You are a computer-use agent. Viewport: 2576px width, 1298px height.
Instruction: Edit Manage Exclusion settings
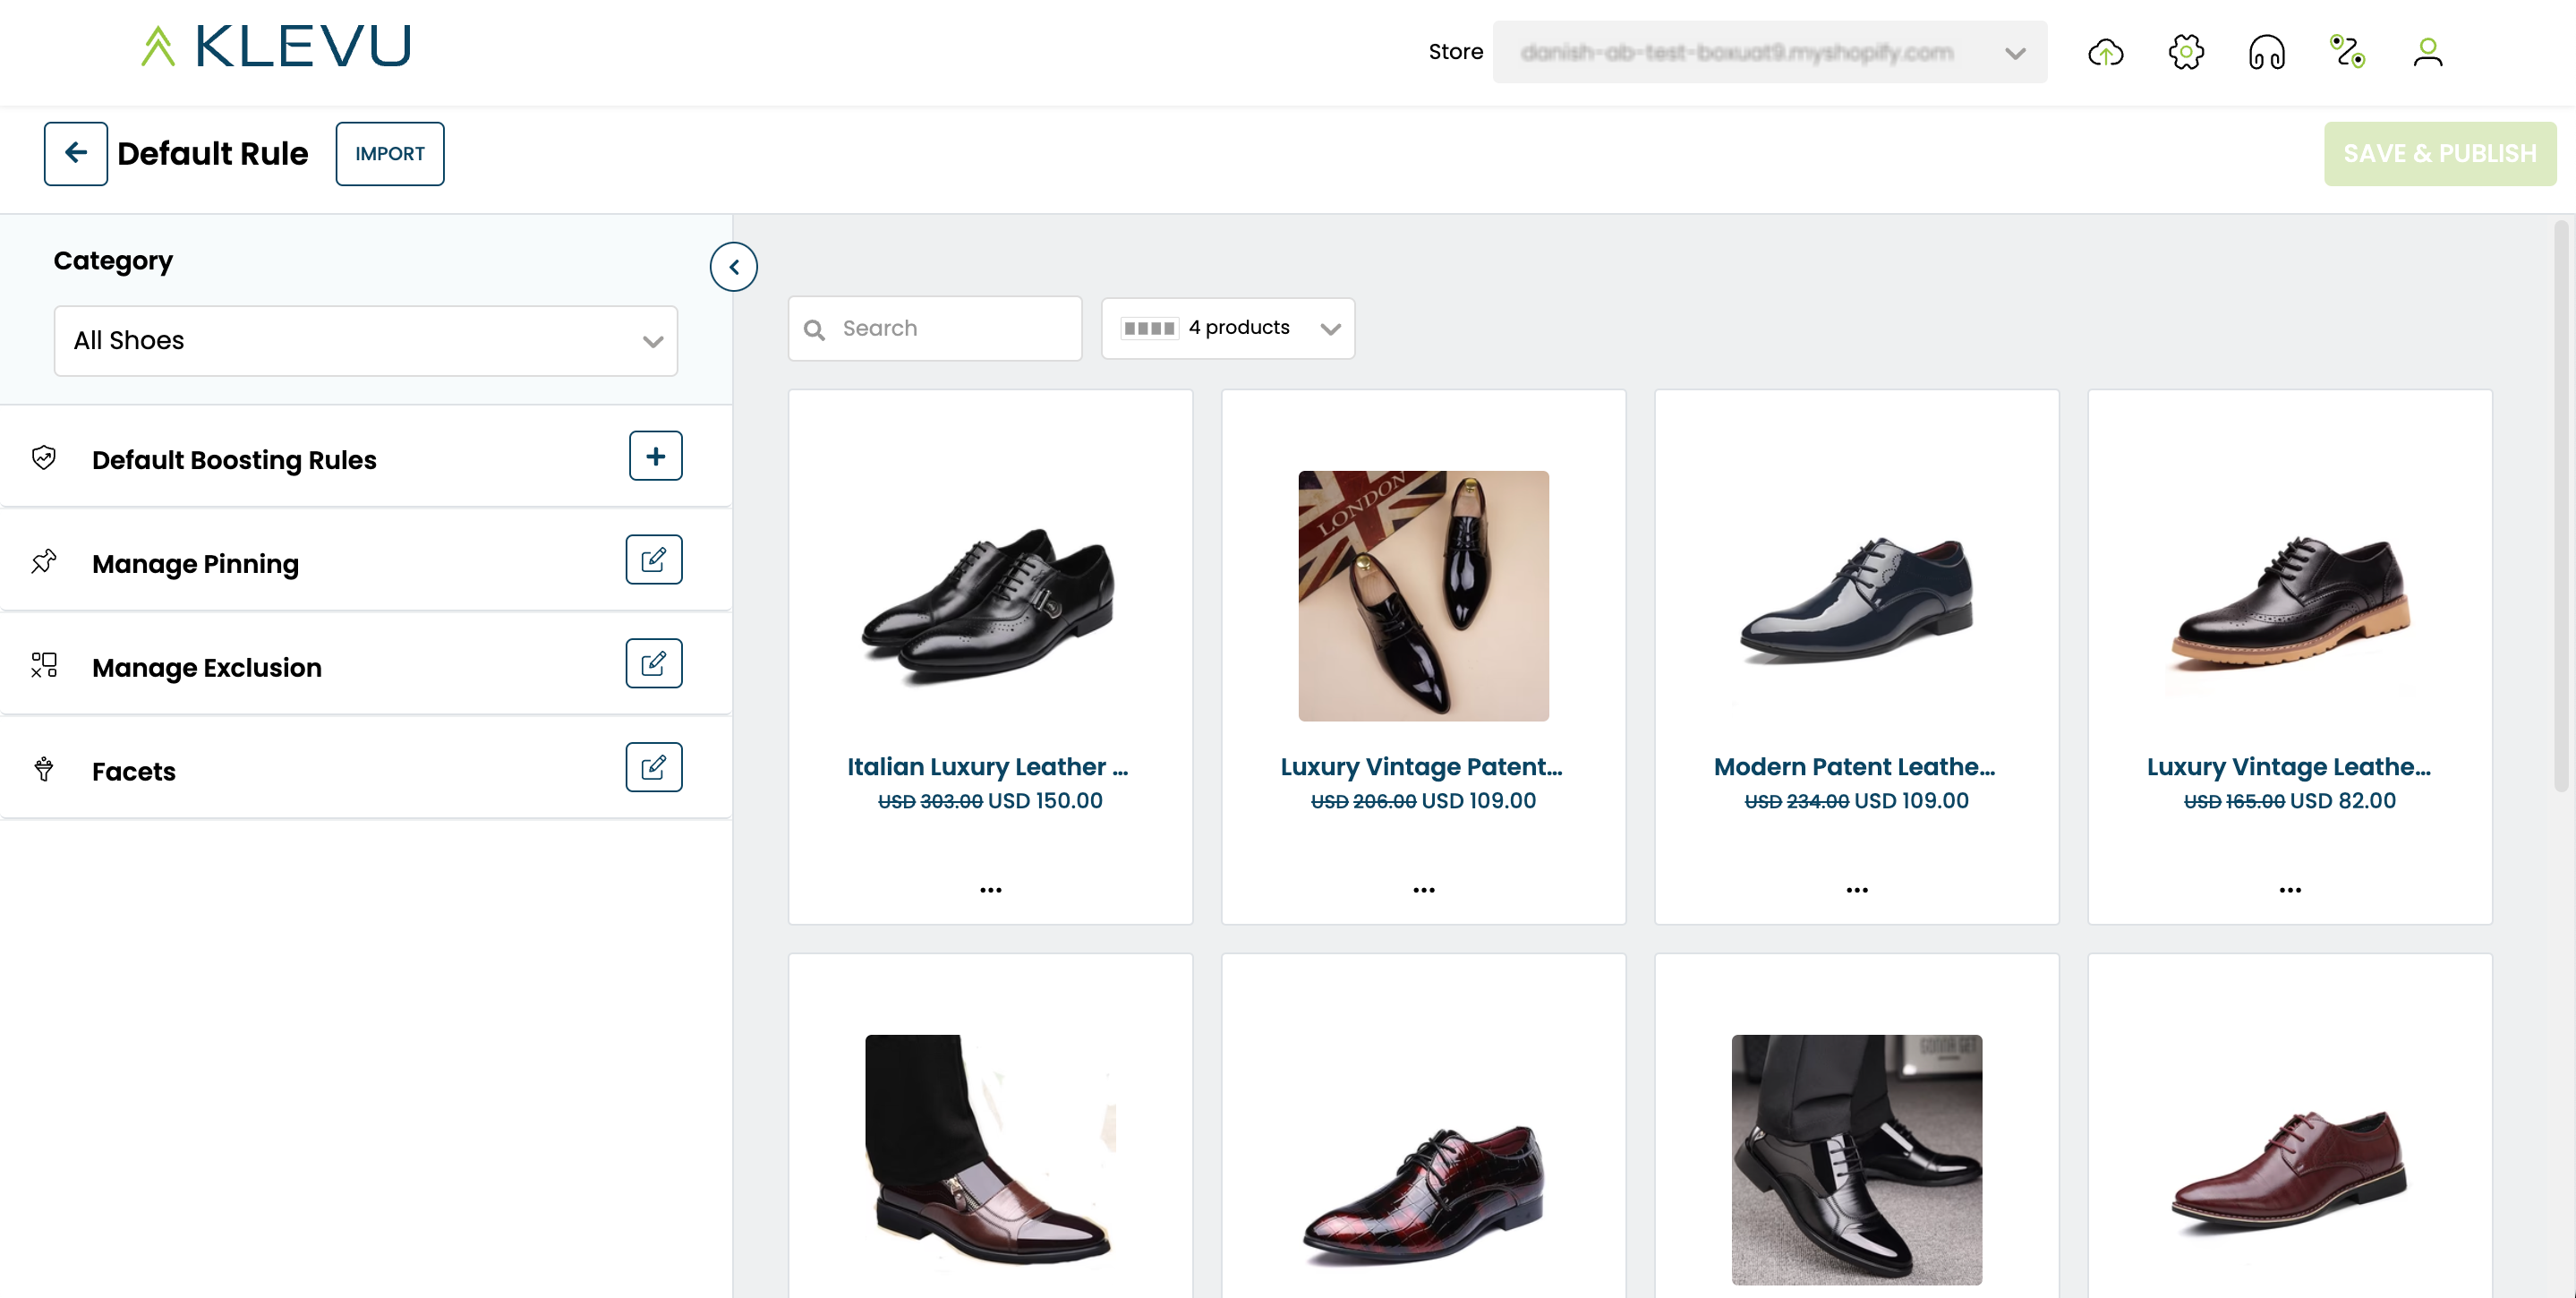coord(653,664)
